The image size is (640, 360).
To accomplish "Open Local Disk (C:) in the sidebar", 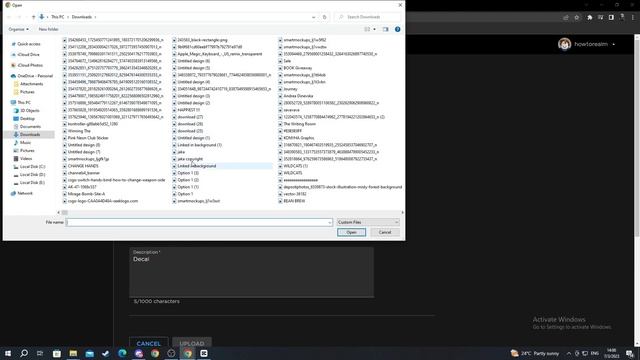I will pos(32,167).
